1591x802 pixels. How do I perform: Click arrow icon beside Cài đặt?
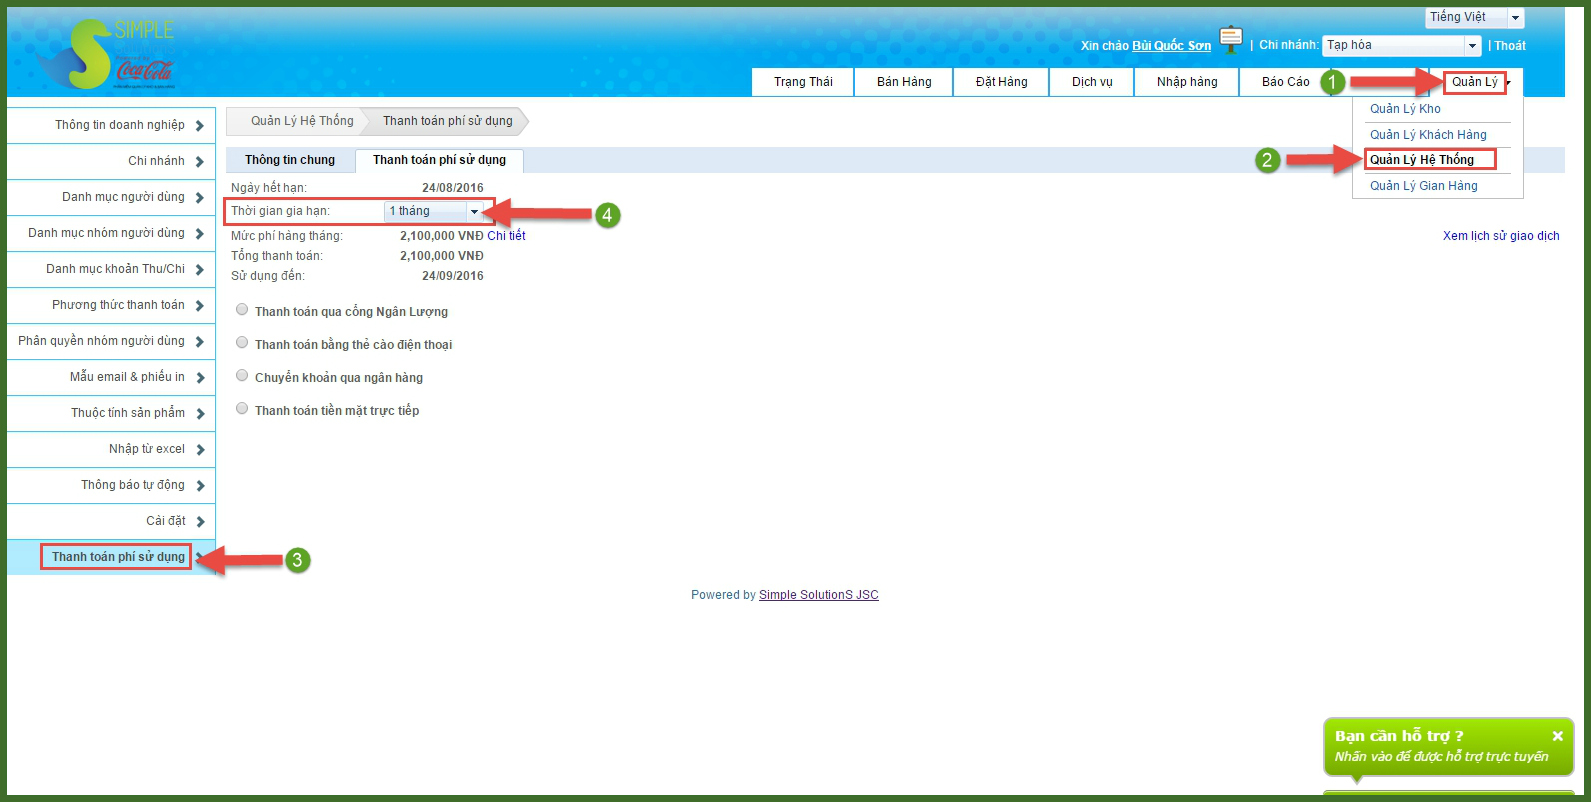click(200, 522)
